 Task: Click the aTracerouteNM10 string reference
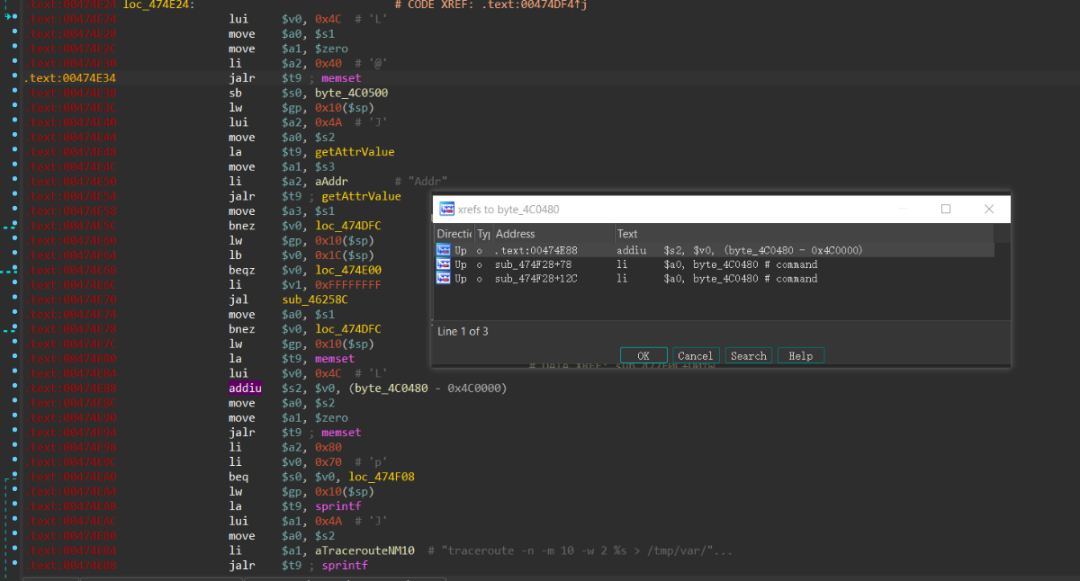pyautogui.click(x=365, y=550)
